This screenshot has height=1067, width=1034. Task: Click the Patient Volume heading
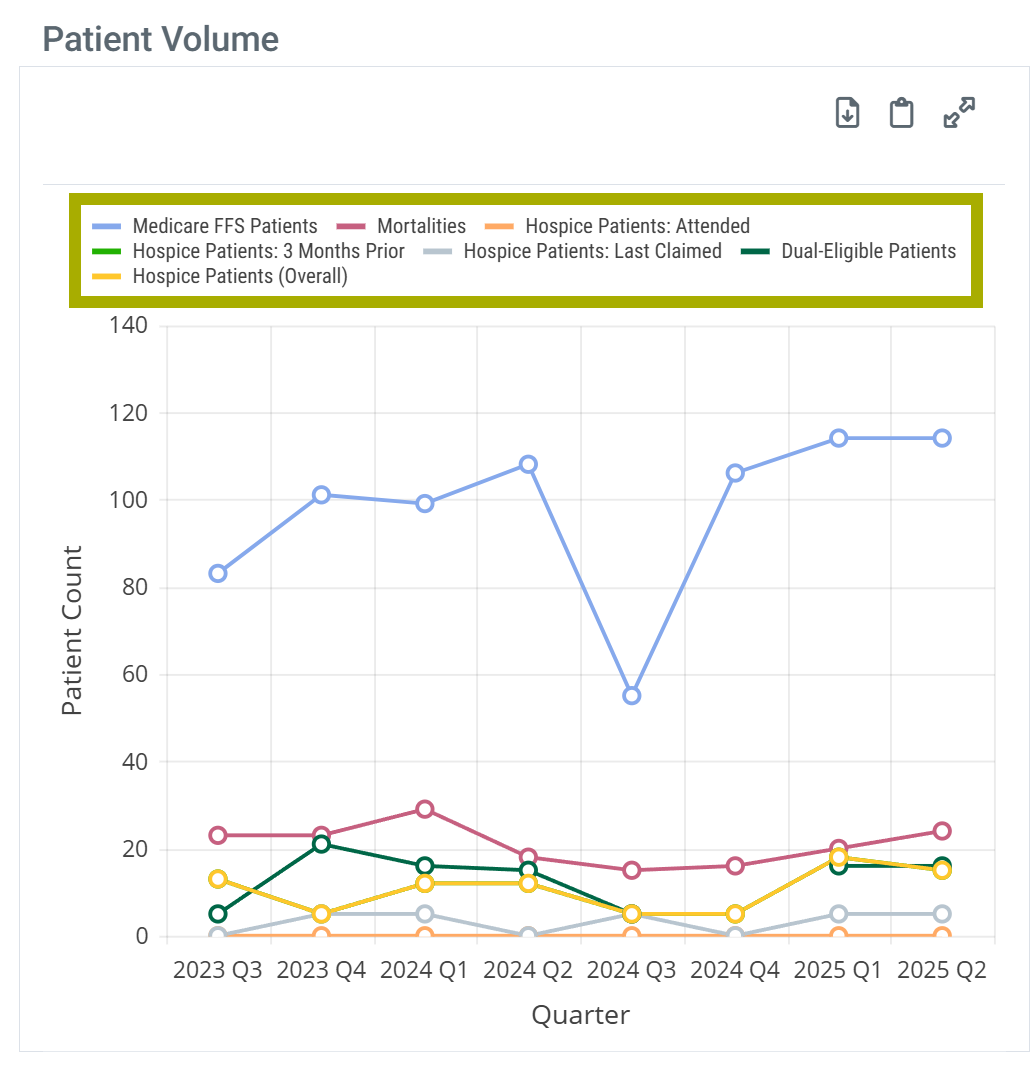(161, 39)
